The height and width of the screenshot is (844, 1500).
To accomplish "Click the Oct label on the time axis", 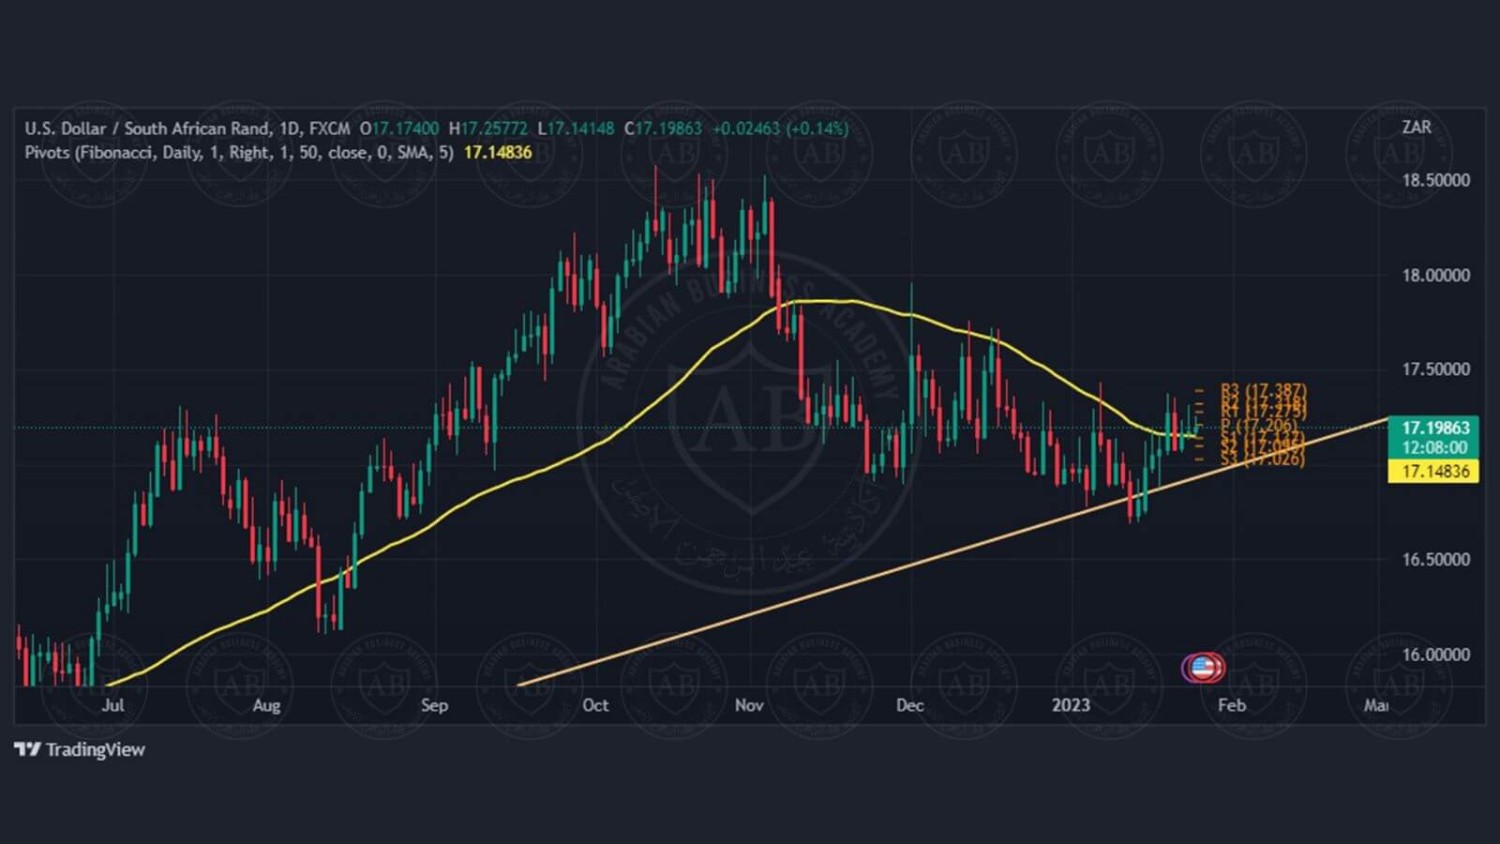I will point(595,705).
